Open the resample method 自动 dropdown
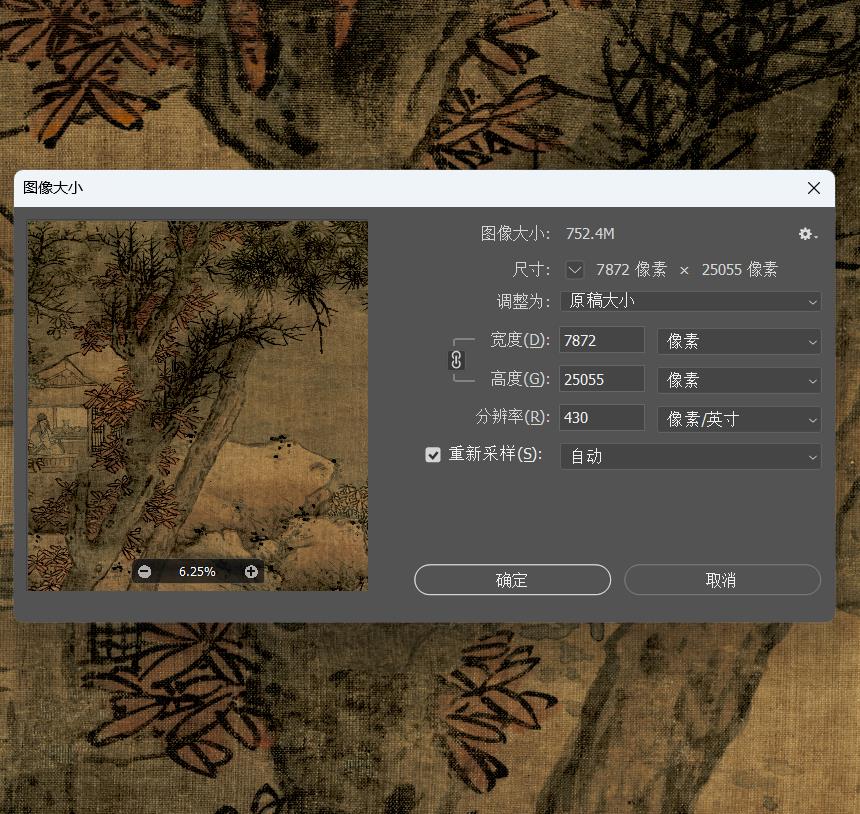Image resolution: width=860 pixels, height=814 pixels. point(691,456)
